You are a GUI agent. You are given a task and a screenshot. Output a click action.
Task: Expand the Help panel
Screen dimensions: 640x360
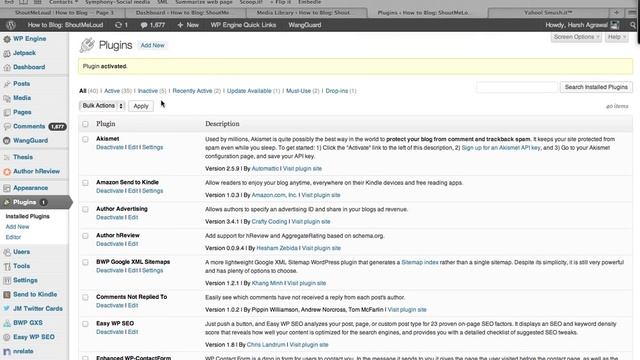click(616, 37)
